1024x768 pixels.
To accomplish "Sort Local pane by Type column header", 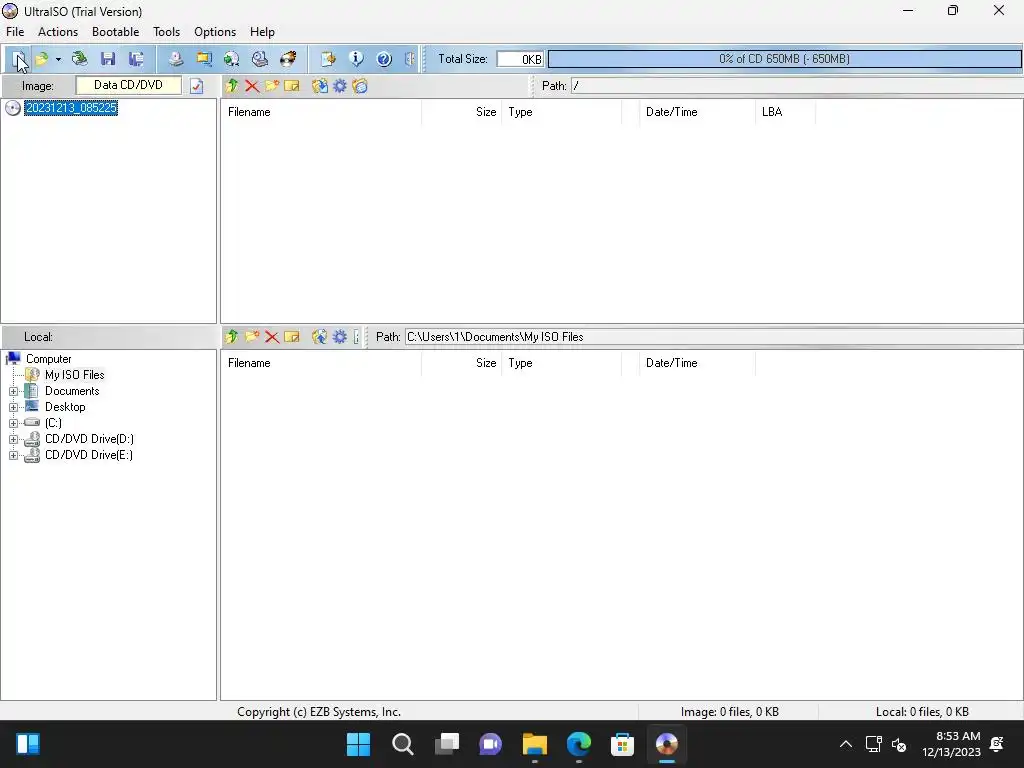I will pyautogui.click(x=561, y=363).
